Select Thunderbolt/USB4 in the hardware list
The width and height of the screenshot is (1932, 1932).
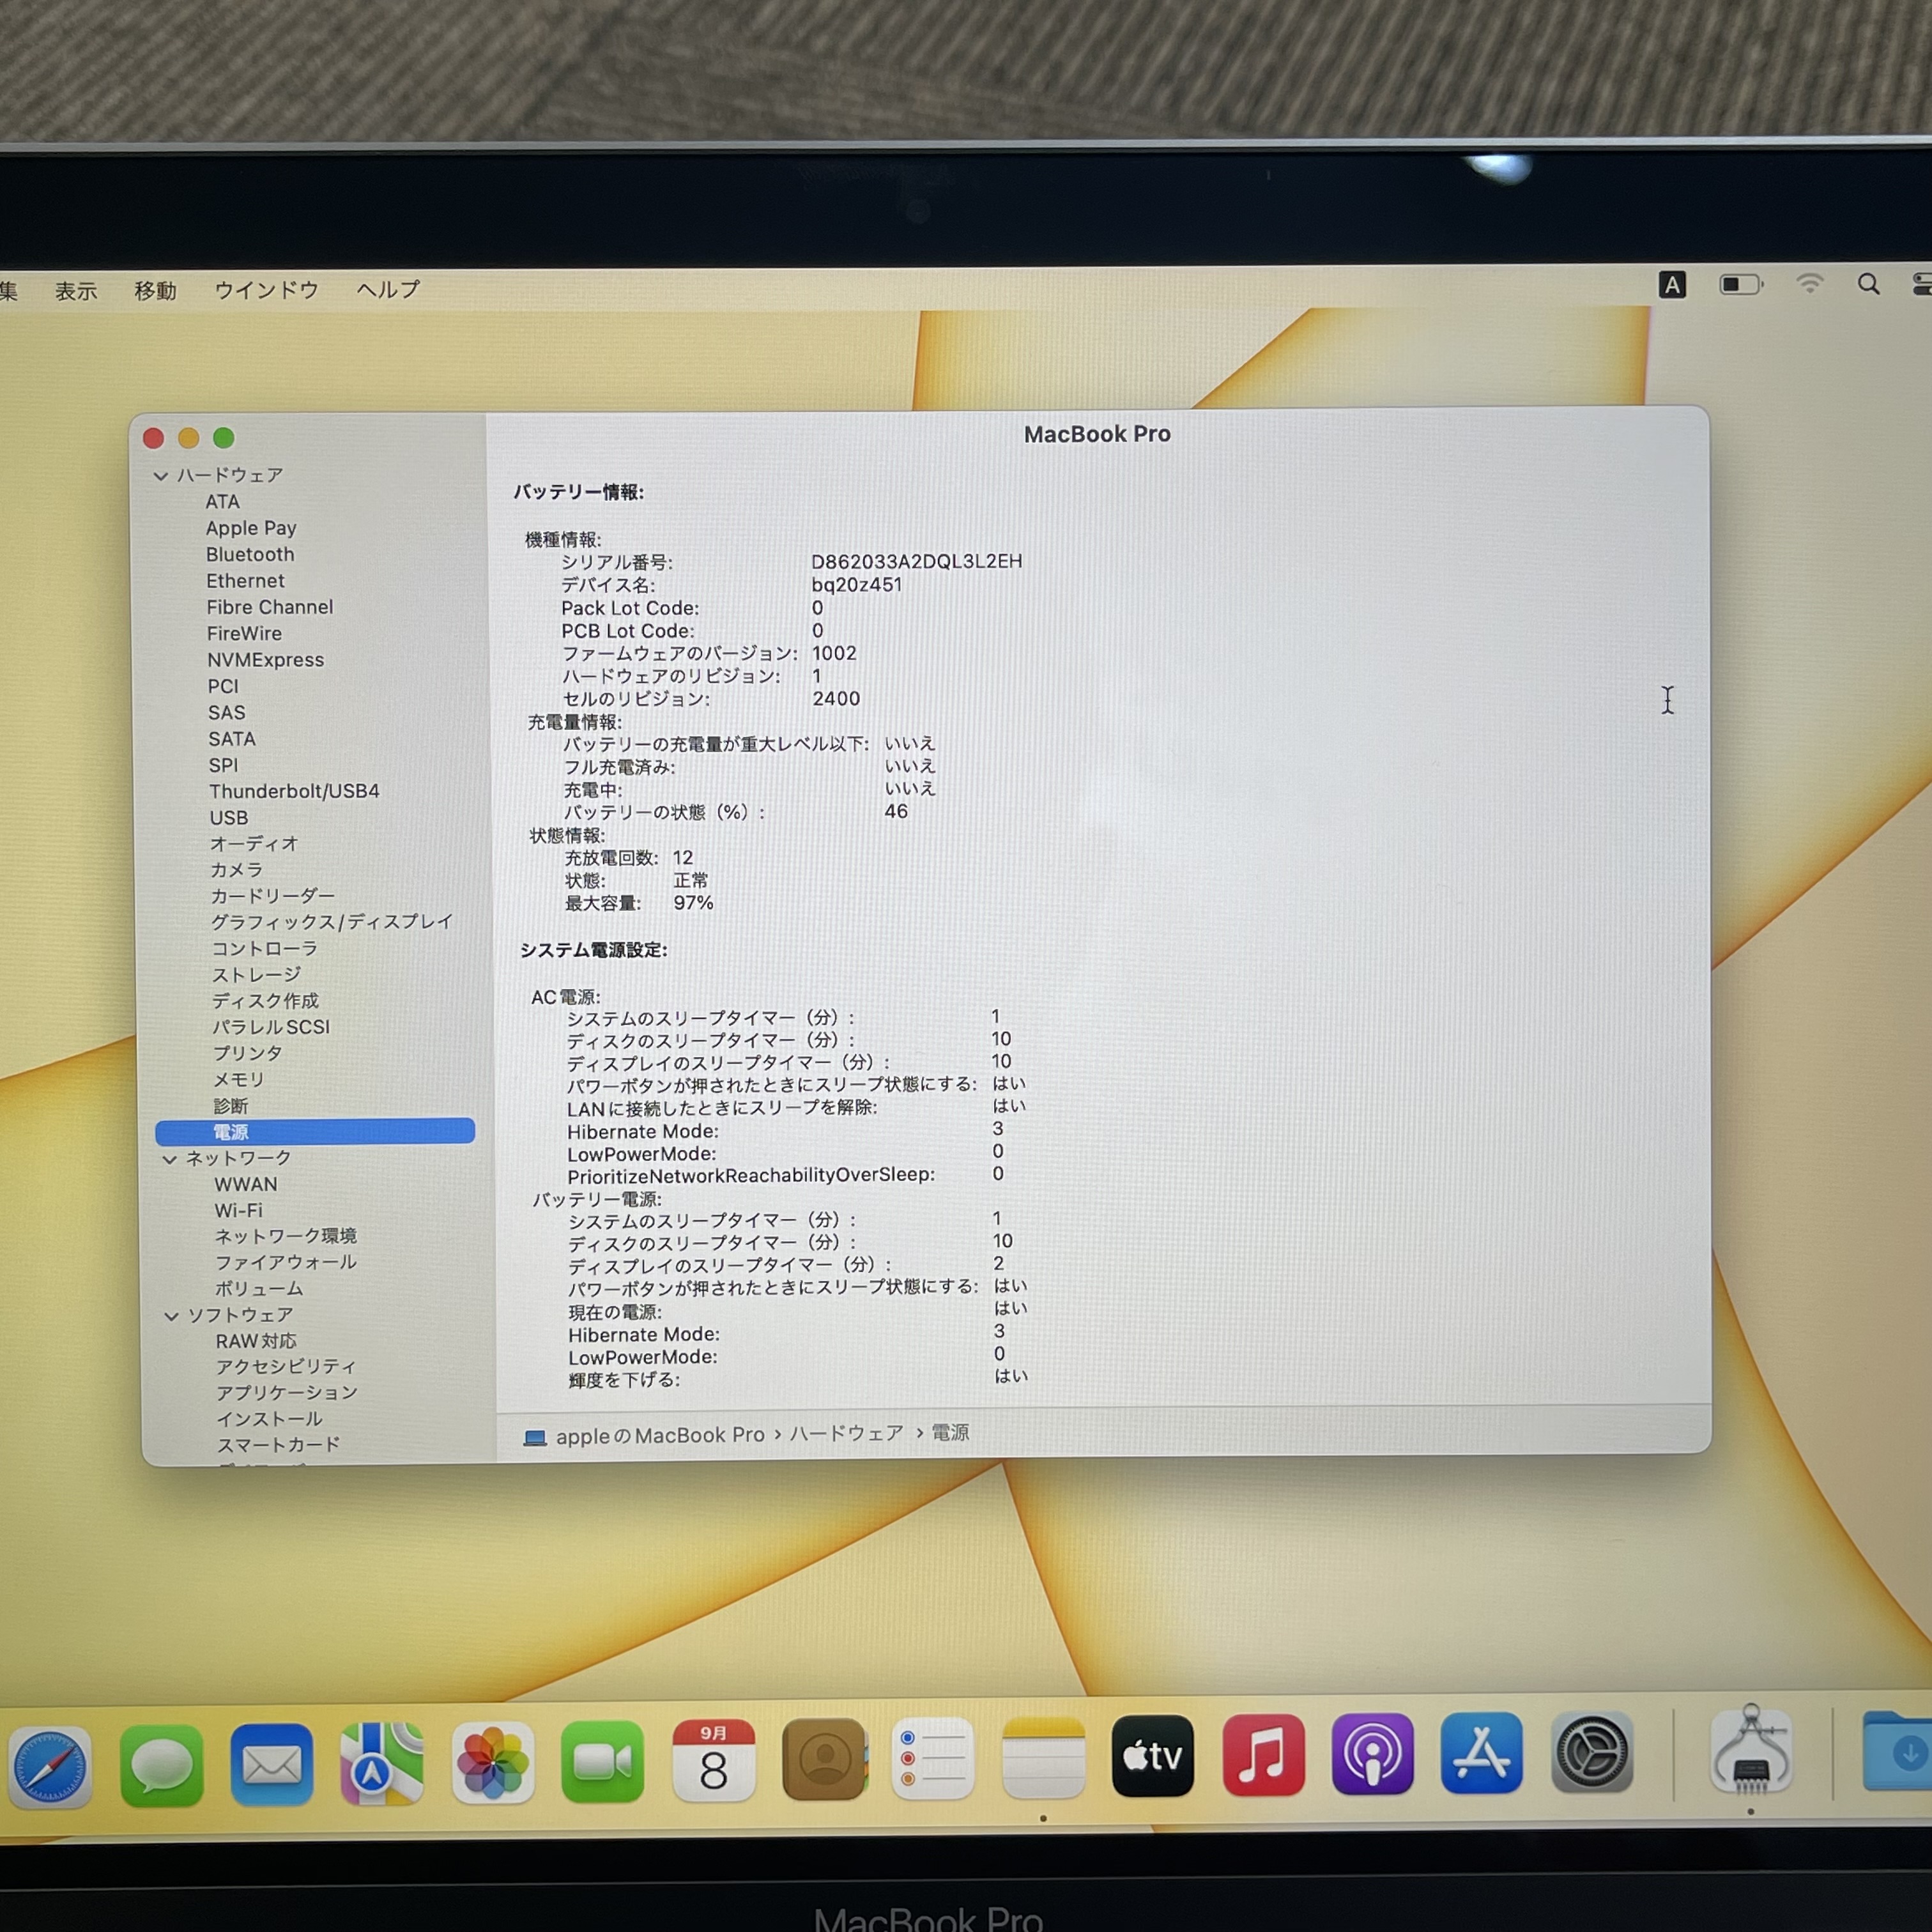coord(294,791)
